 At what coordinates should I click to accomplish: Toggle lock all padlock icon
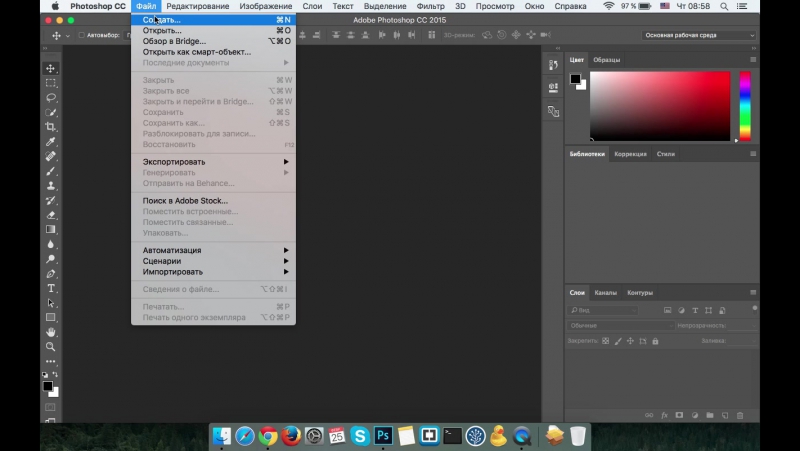pyautogui.click(x=655, y=341)
